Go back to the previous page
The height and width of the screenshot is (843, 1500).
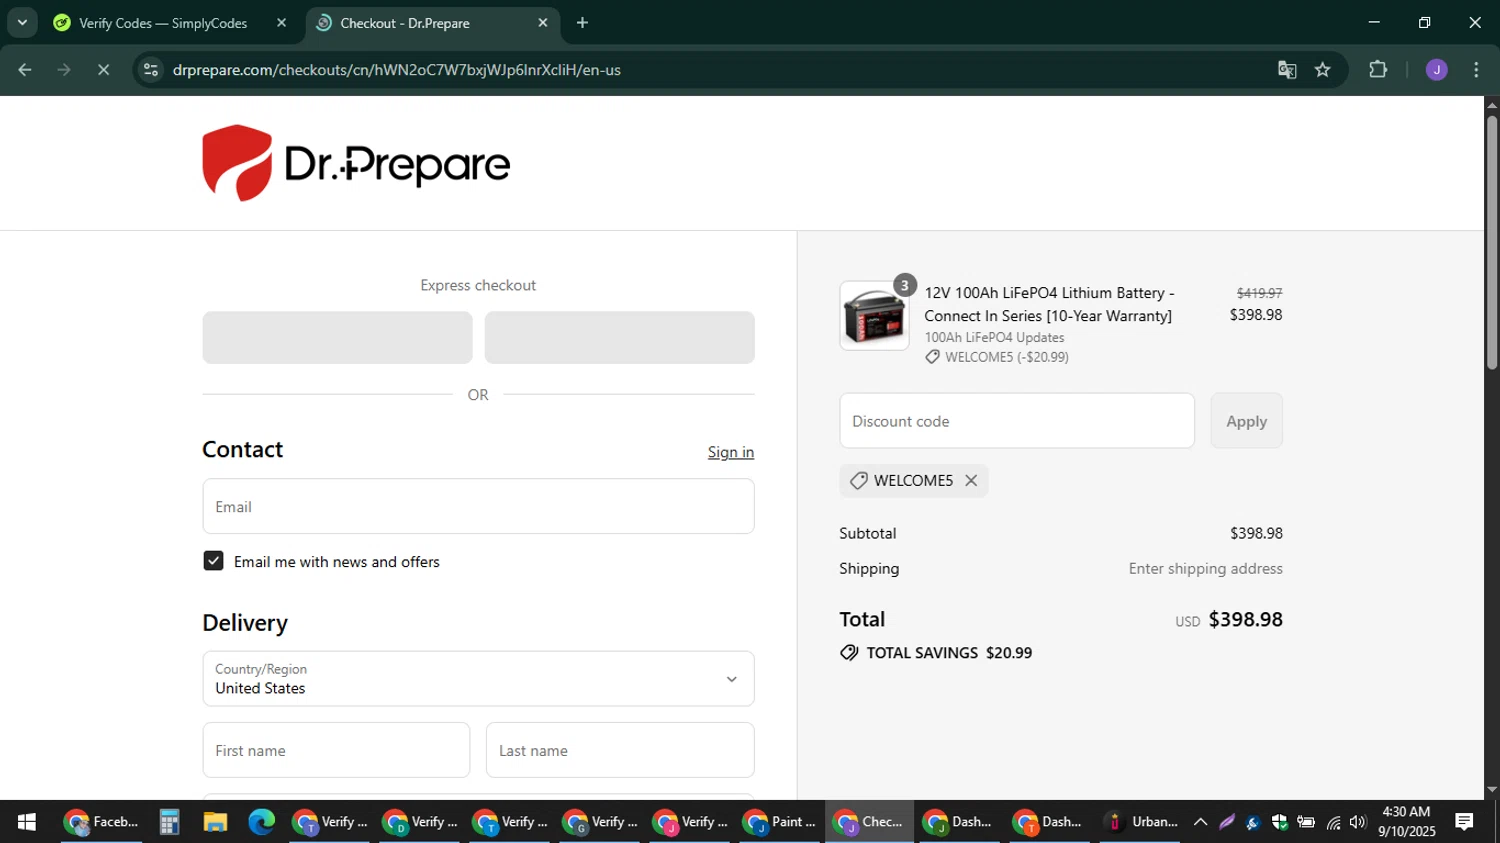[x=25, y=70]
